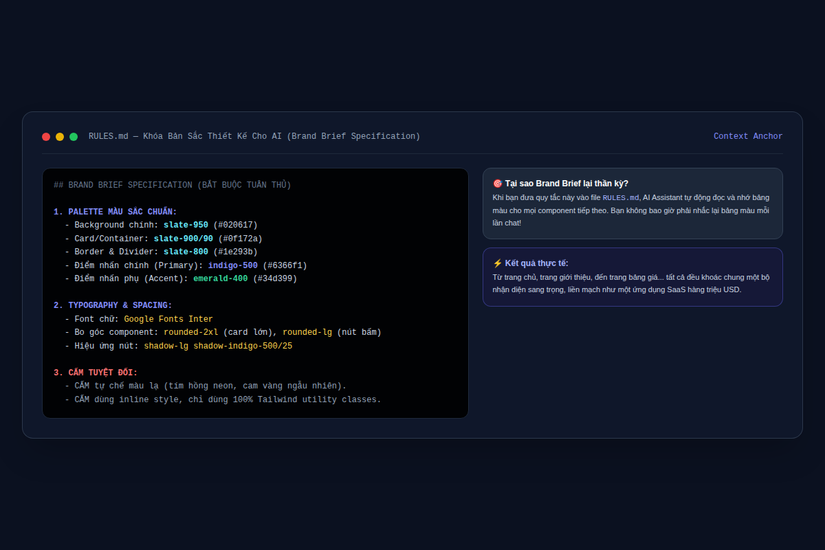Click the 'Điểm nhấn phụ (Accent):' label
Image resolution: width=825 pixels, height=550 pixels.
click(x=131, y=279)
